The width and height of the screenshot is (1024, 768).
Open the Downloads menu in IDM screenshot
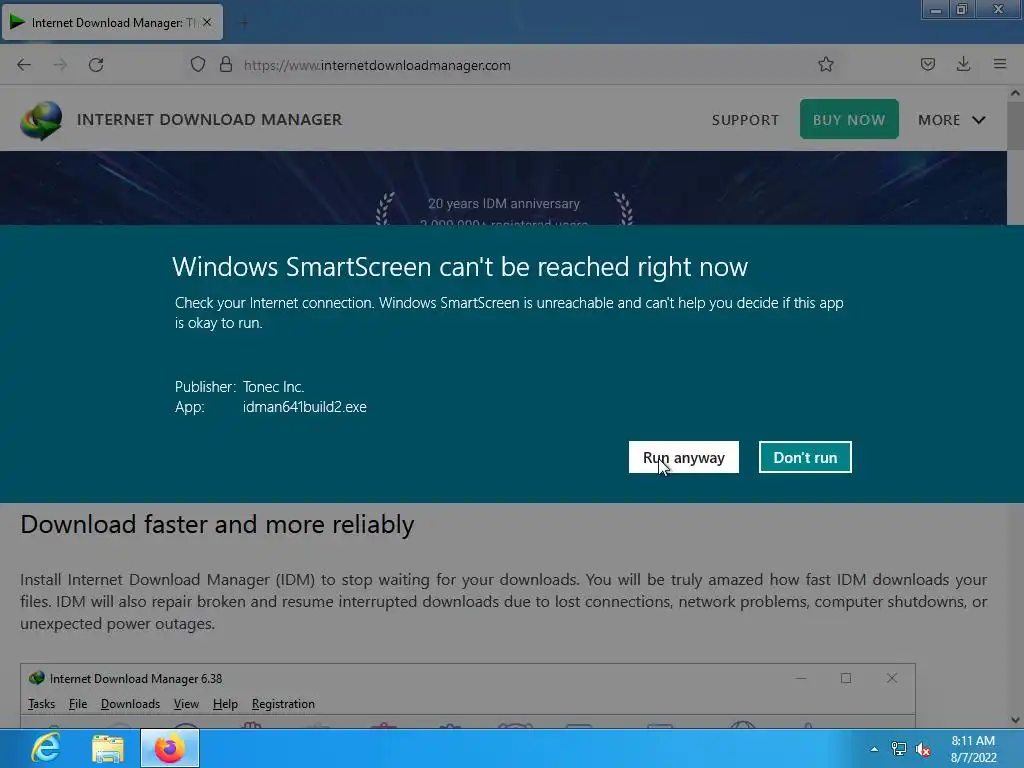[x=130, y=704]
